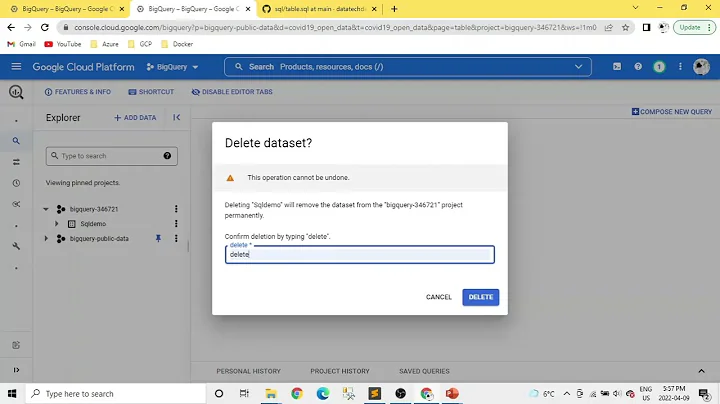The width and height of the screenshot is (720, 404).
Task: Open actions menu for Sqldemo dataset
Action: [x=176, y=224]
